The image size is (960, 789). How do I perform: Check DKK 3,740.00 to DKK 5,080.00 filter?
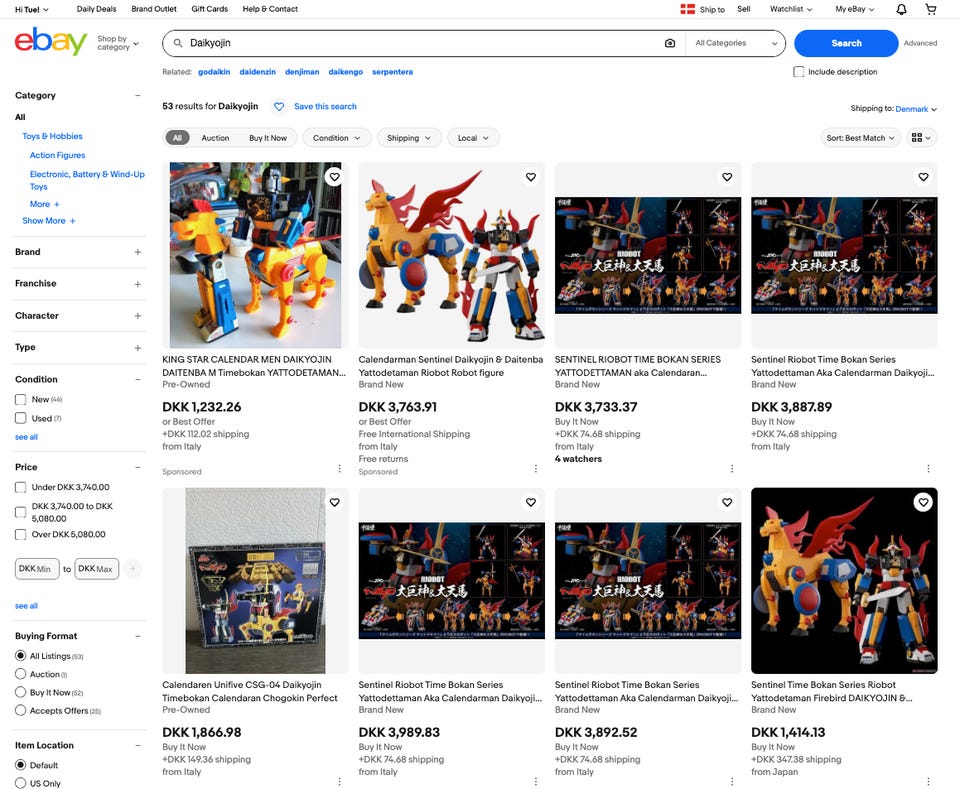[x=20, y=512]
